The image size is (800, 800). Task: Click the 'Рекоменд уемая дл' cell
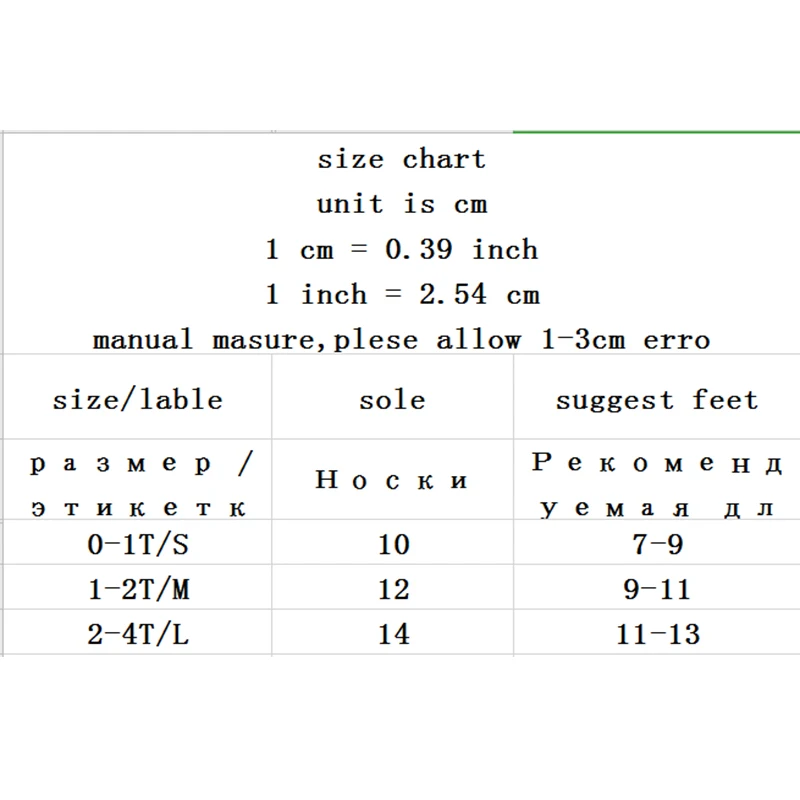click(657, 485)
